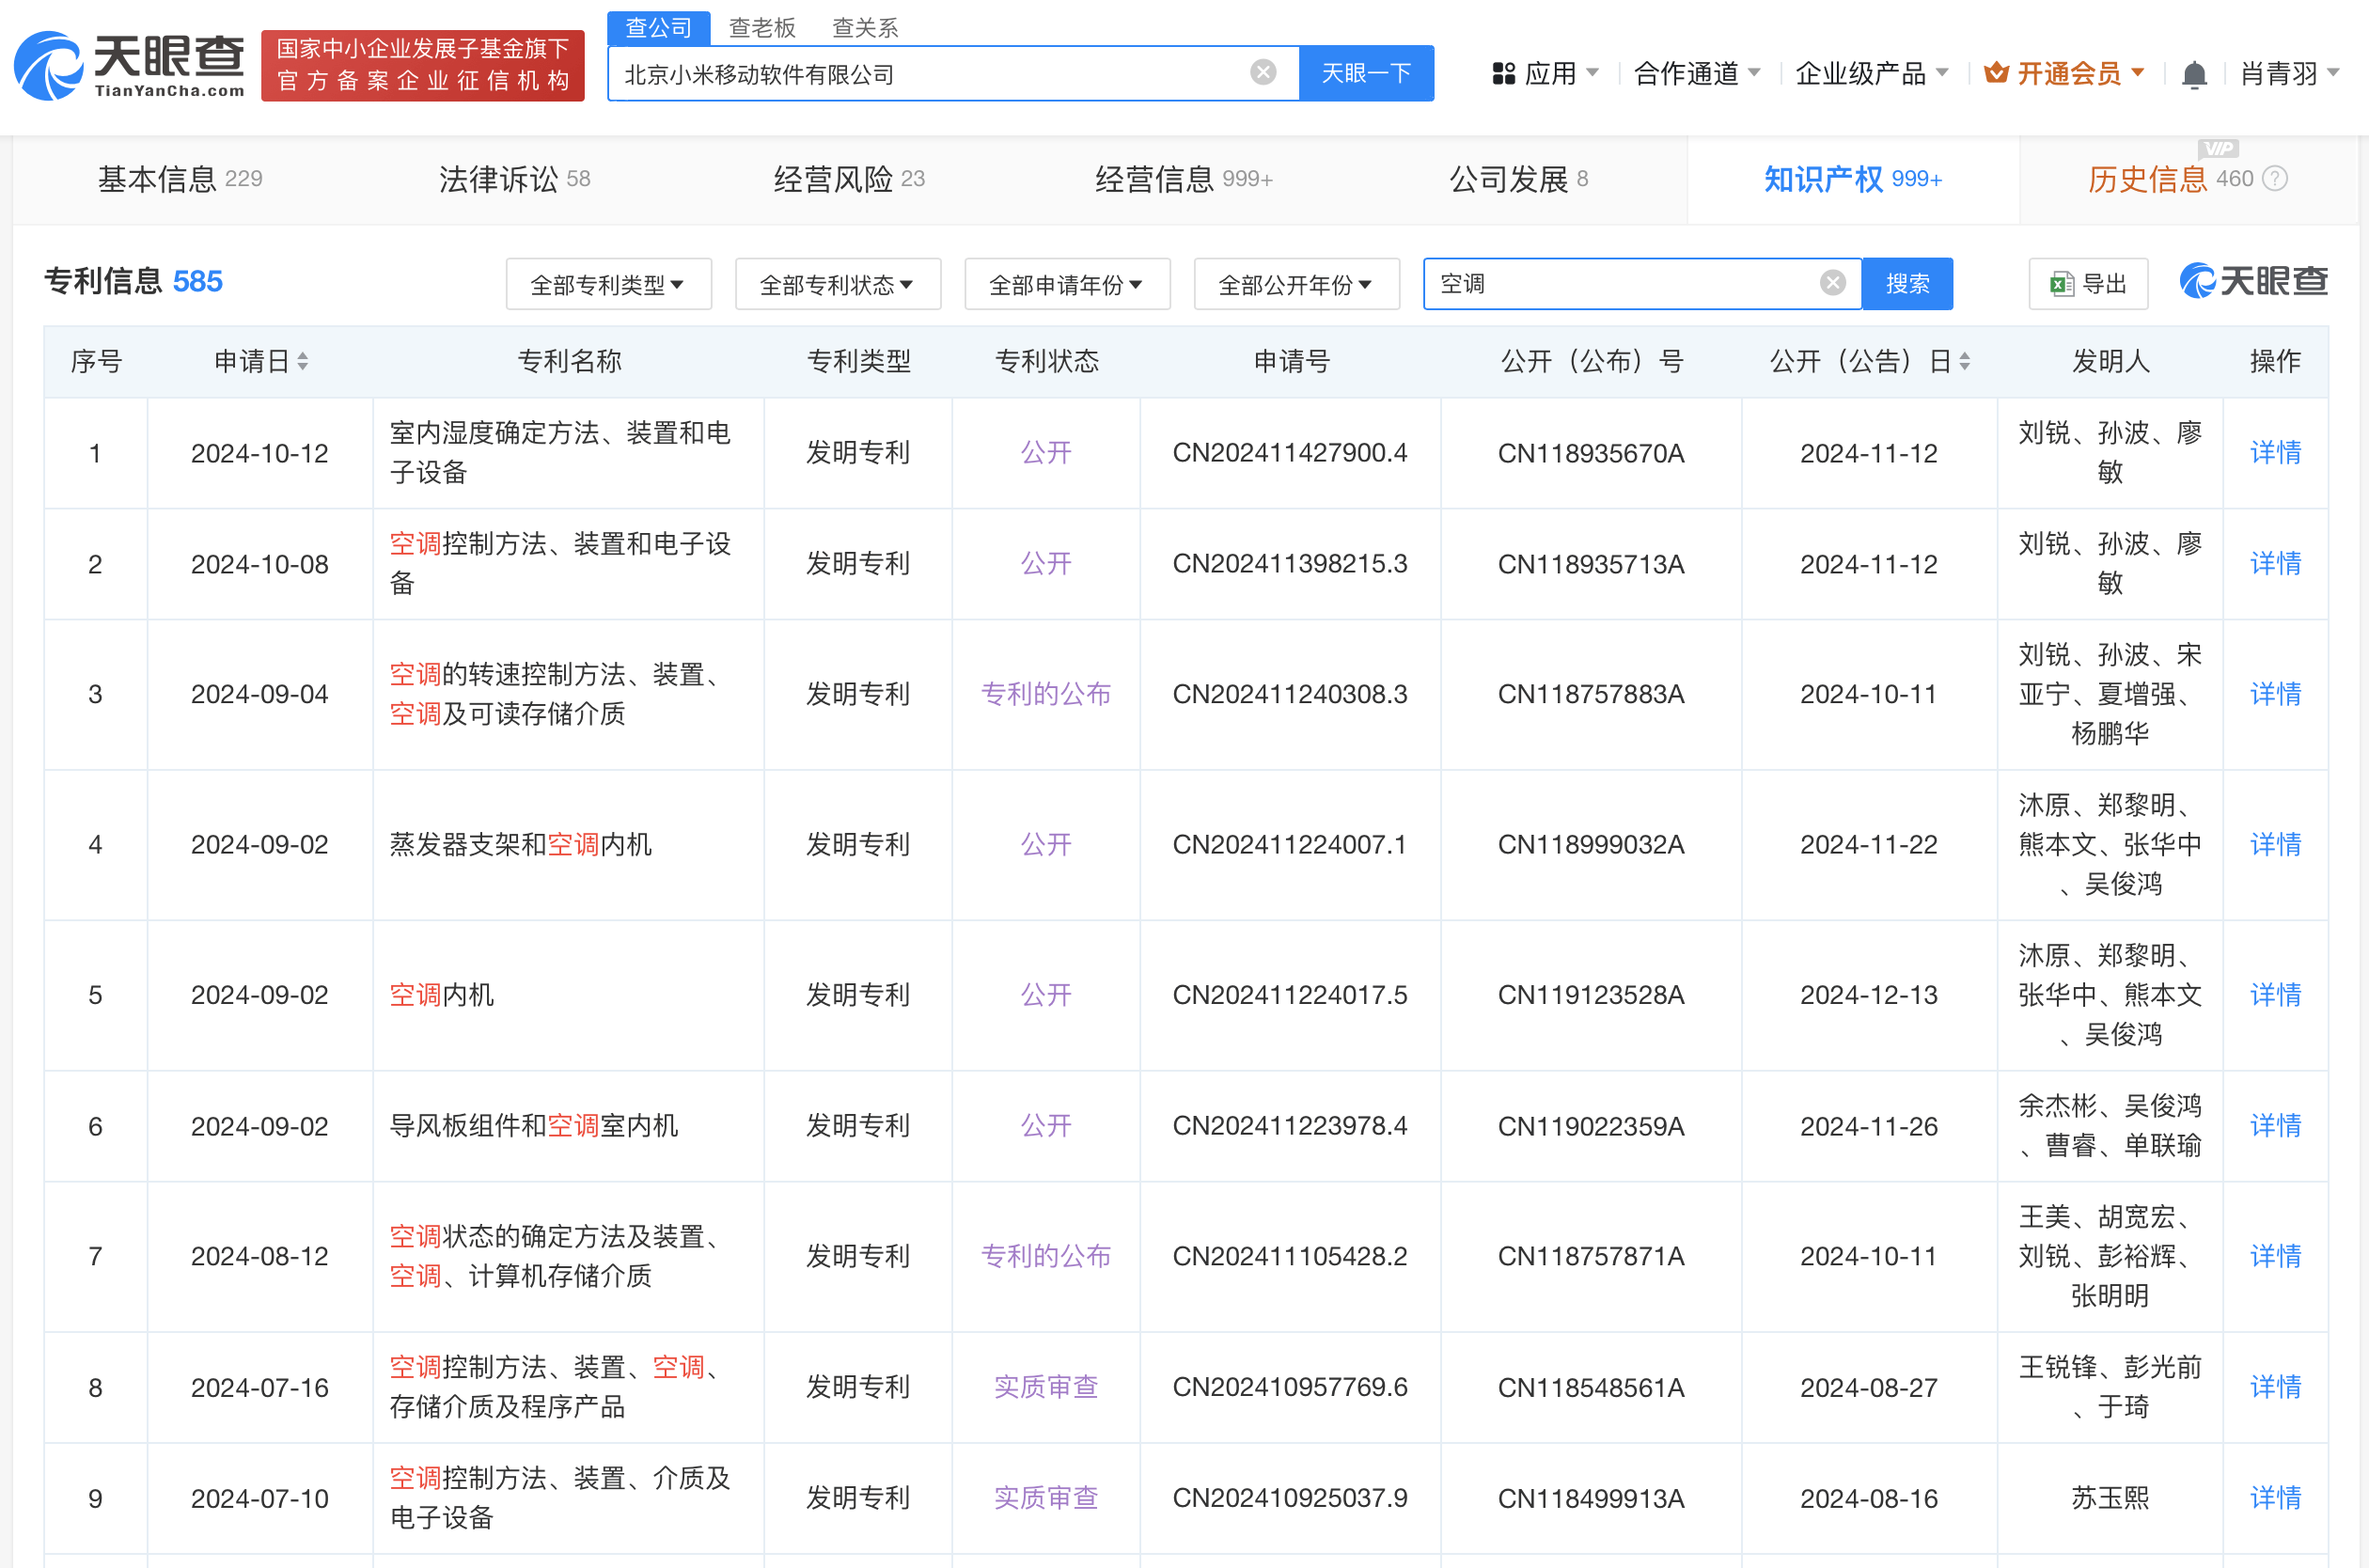The image size is (2369, 1568).
Task: Open 详情 for patent row 1
Action: coord(2274,453)
